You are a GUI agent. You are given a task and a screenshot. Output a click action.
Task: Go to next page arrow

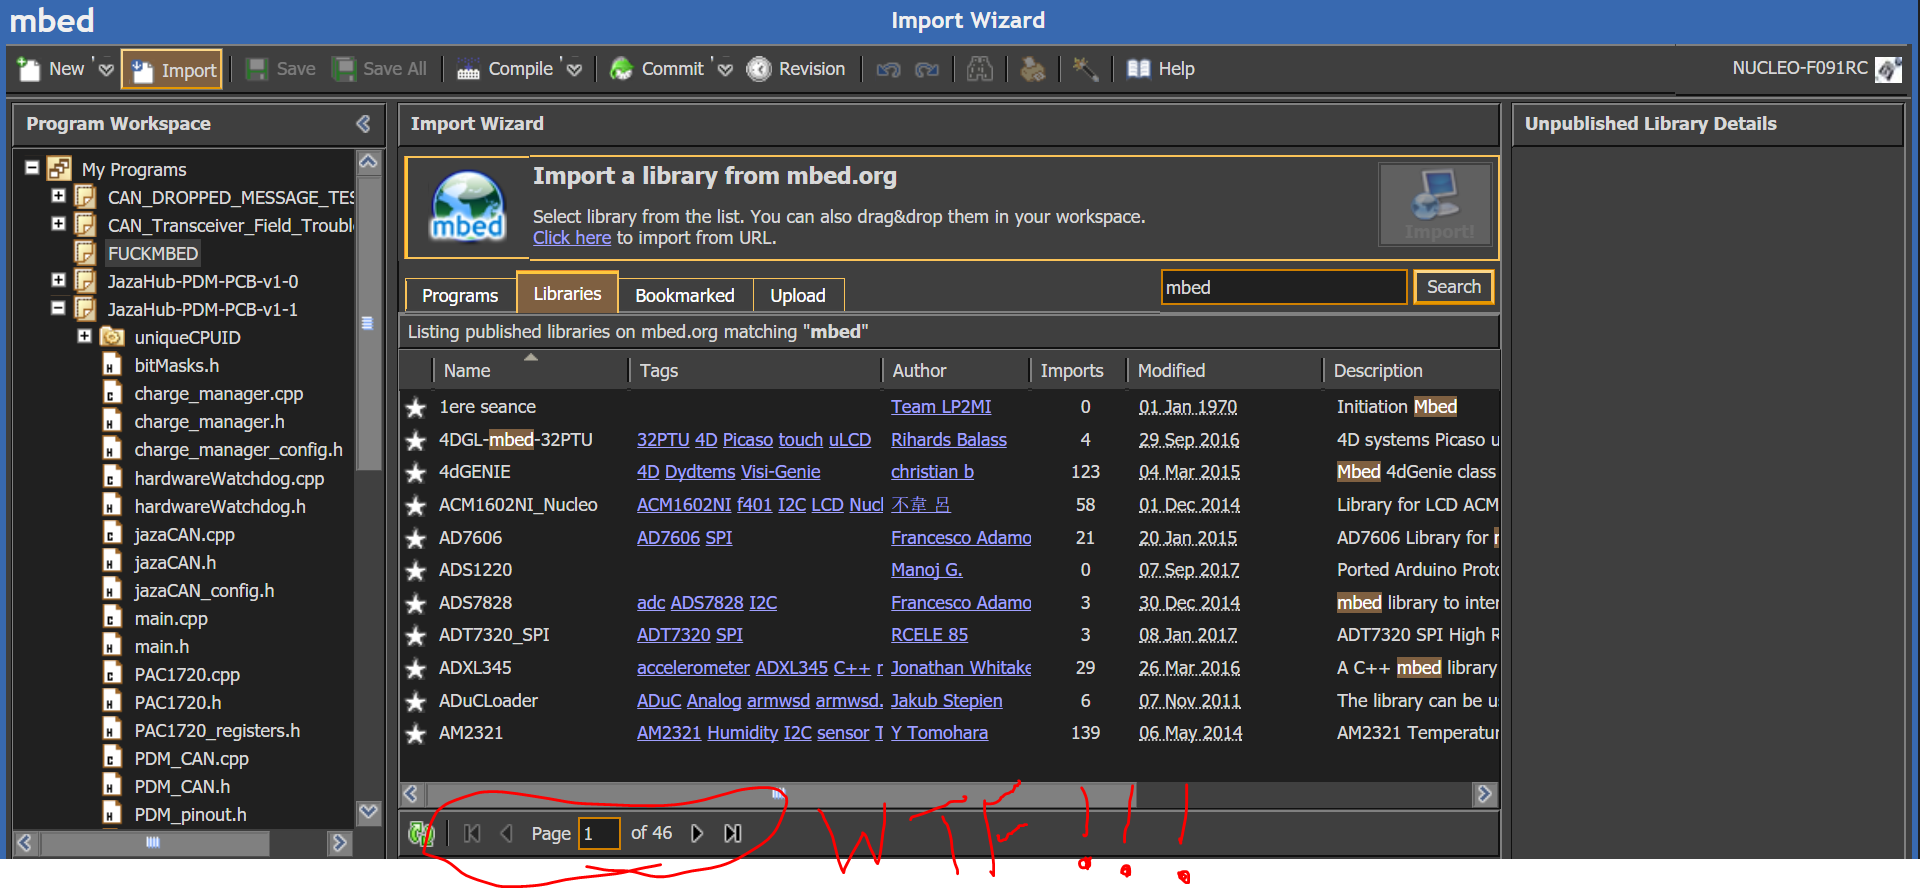pyautogui.click(x=697, y=833)
